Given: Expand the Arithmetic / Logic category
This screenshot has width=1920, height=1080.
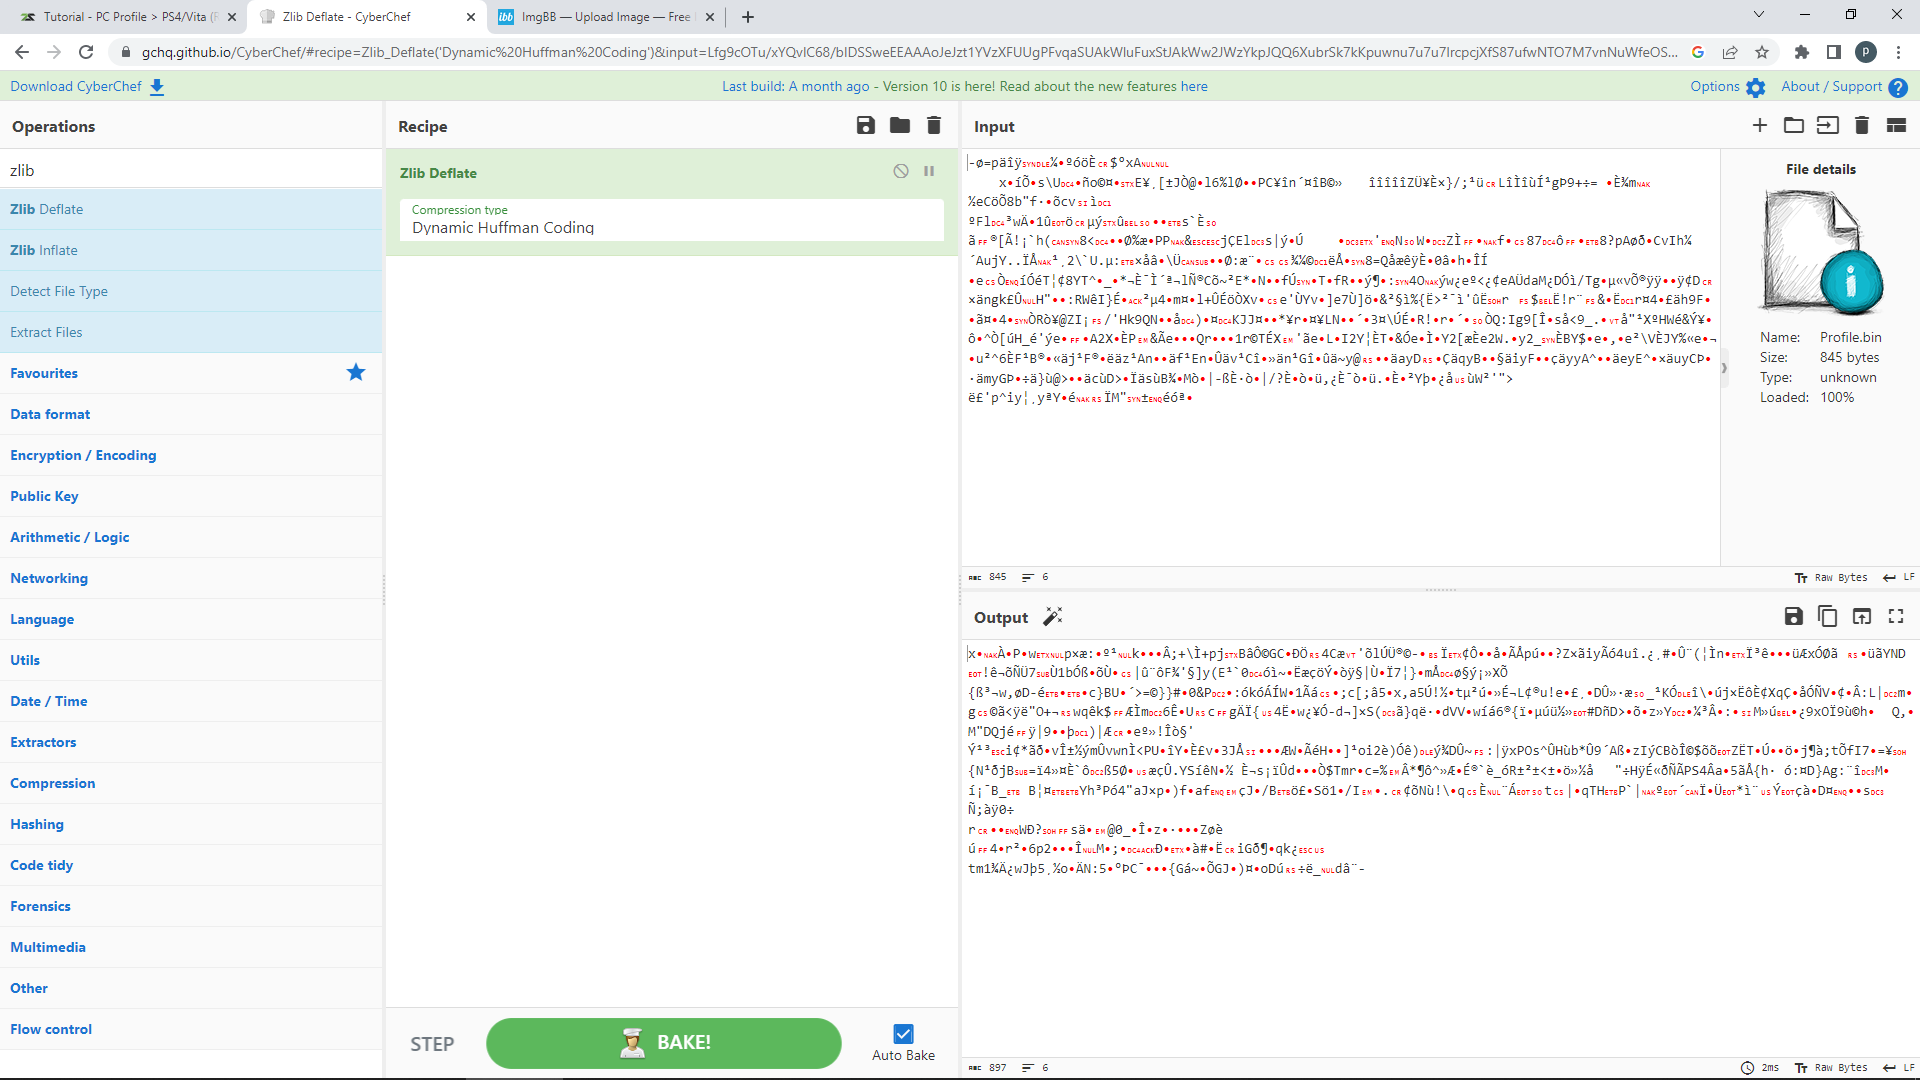Looking at the screenshot, I should tap(191, 537).
